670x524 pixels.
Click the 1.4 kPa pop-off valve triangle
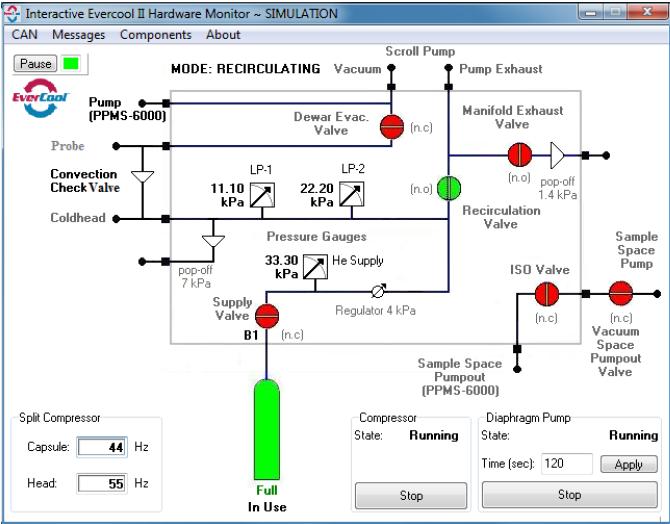point(557,155)
